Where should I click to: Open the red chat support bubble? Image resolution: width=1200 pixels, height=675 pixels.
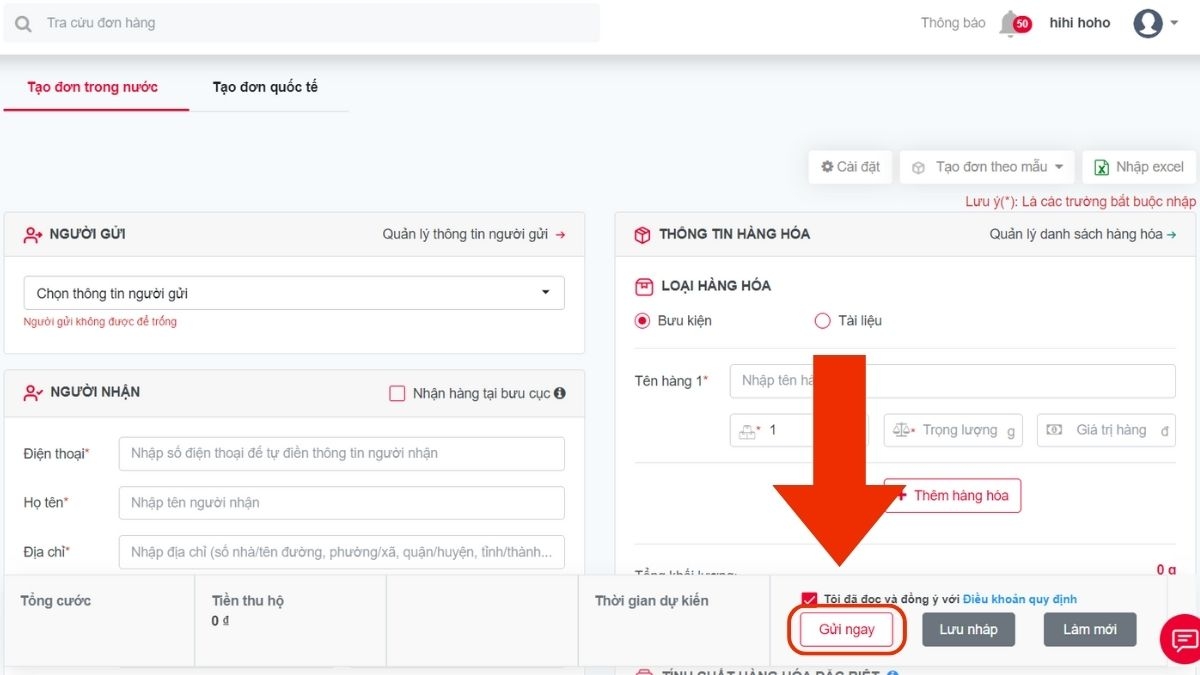point(1183,639)
